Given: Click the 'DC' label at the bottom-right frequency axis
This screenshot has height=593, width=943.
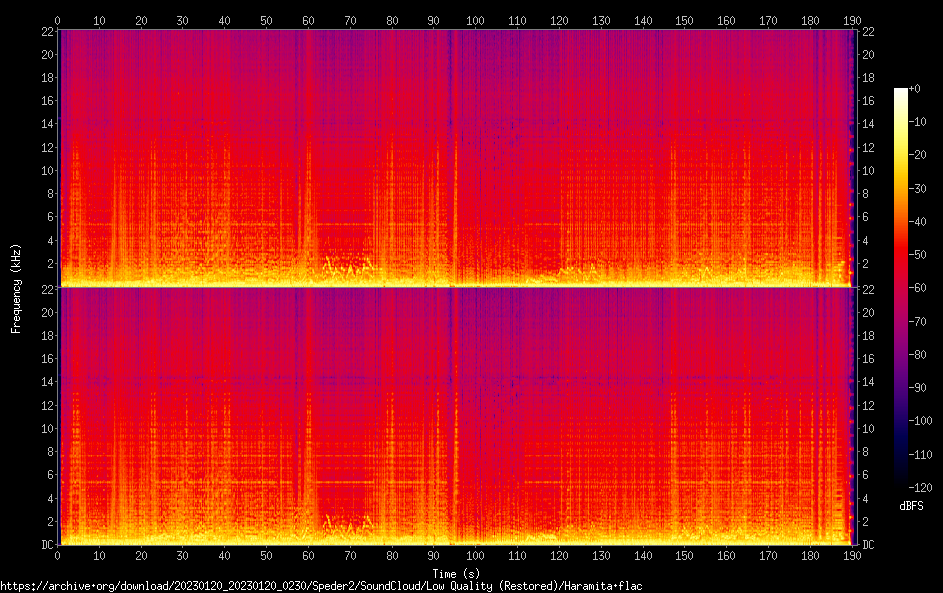Looking at the screenshot, I should coord(869,545).
